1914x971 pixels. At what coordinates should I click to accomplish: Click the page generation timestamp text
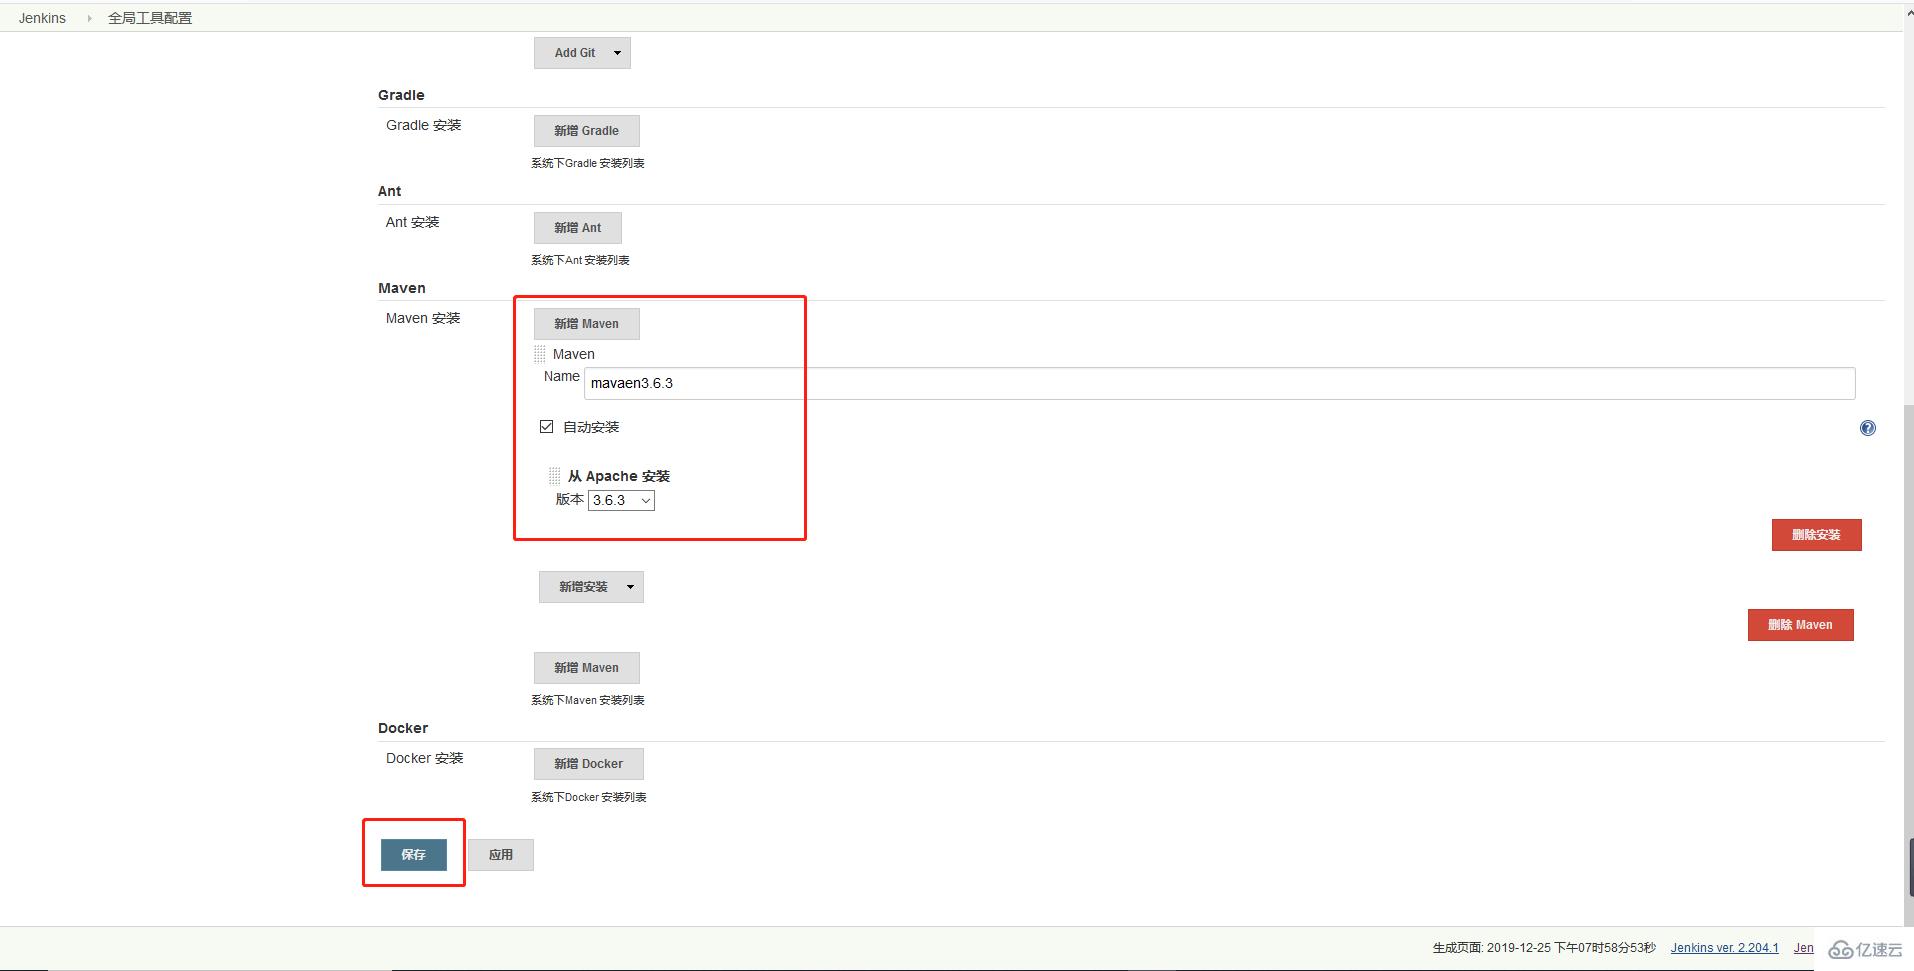(1544, 948)
